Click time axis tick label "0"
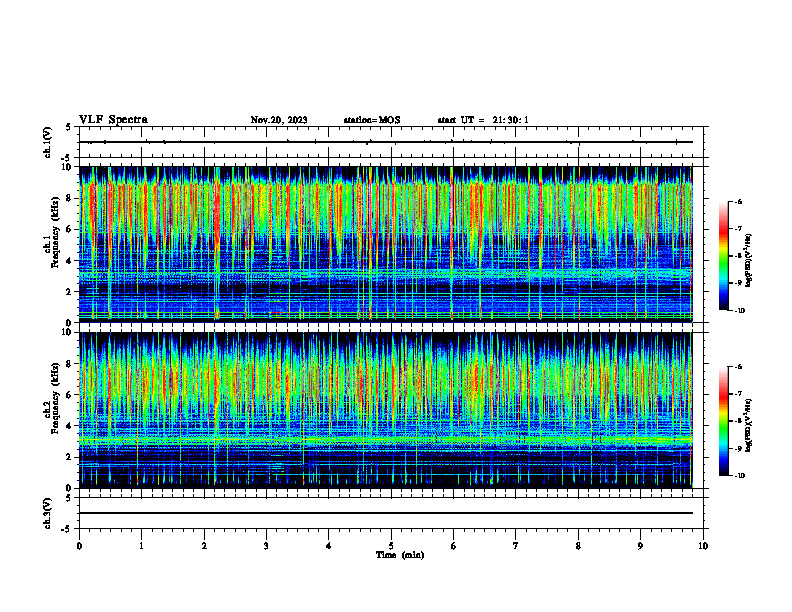 [79, 546]
